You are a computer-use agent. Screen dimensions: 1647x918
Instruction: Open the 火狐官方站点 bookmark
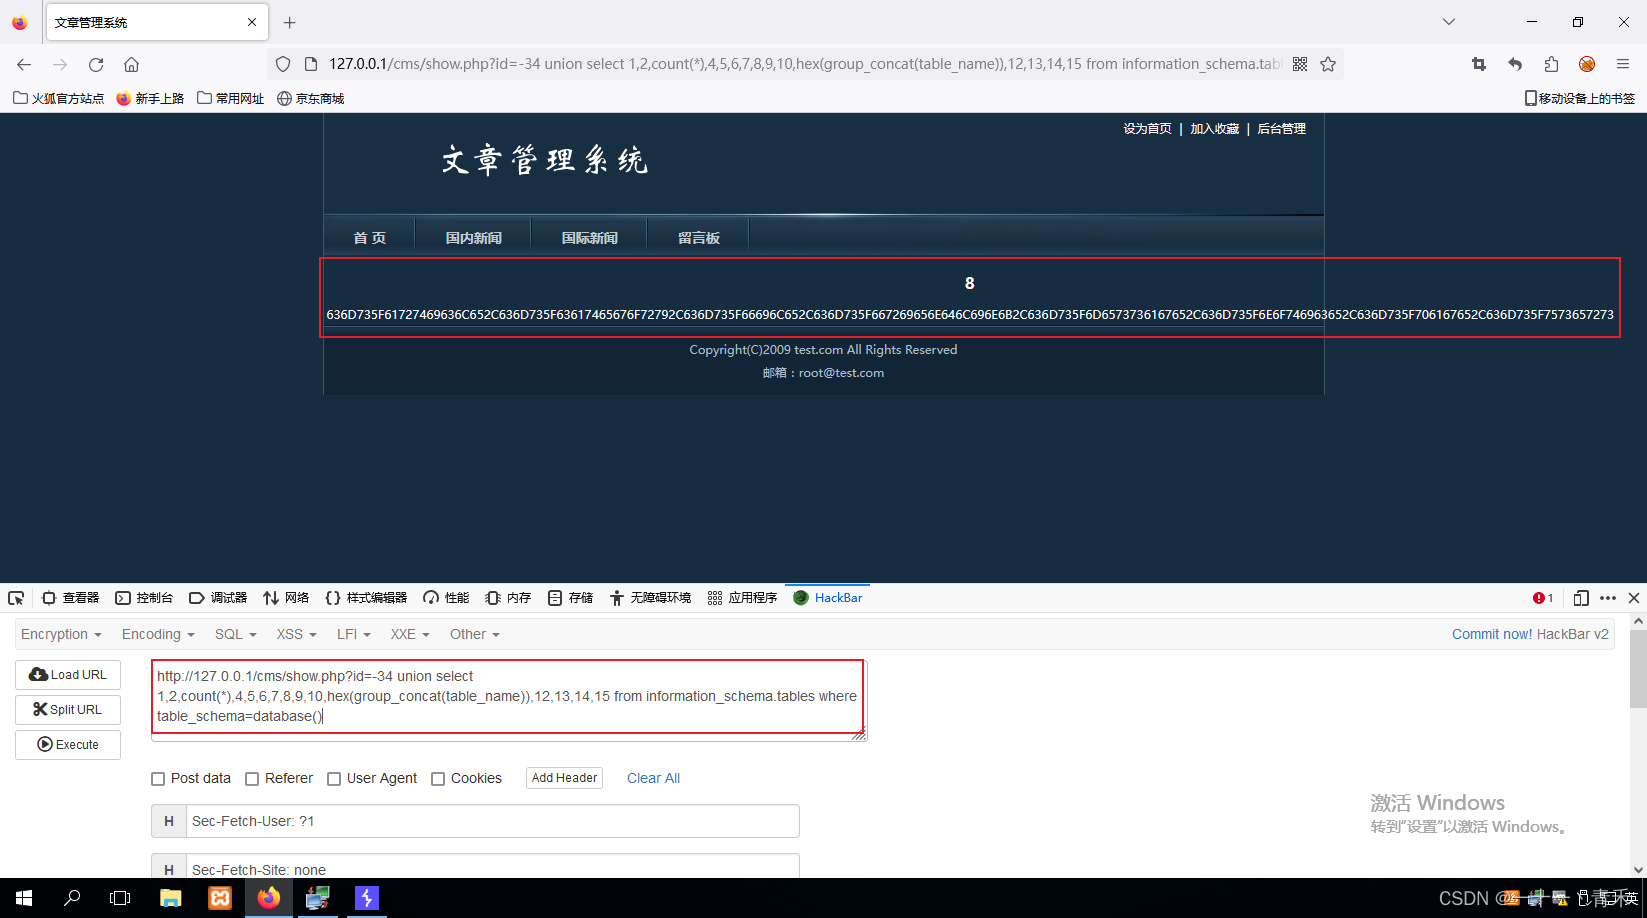pos(58,98)
